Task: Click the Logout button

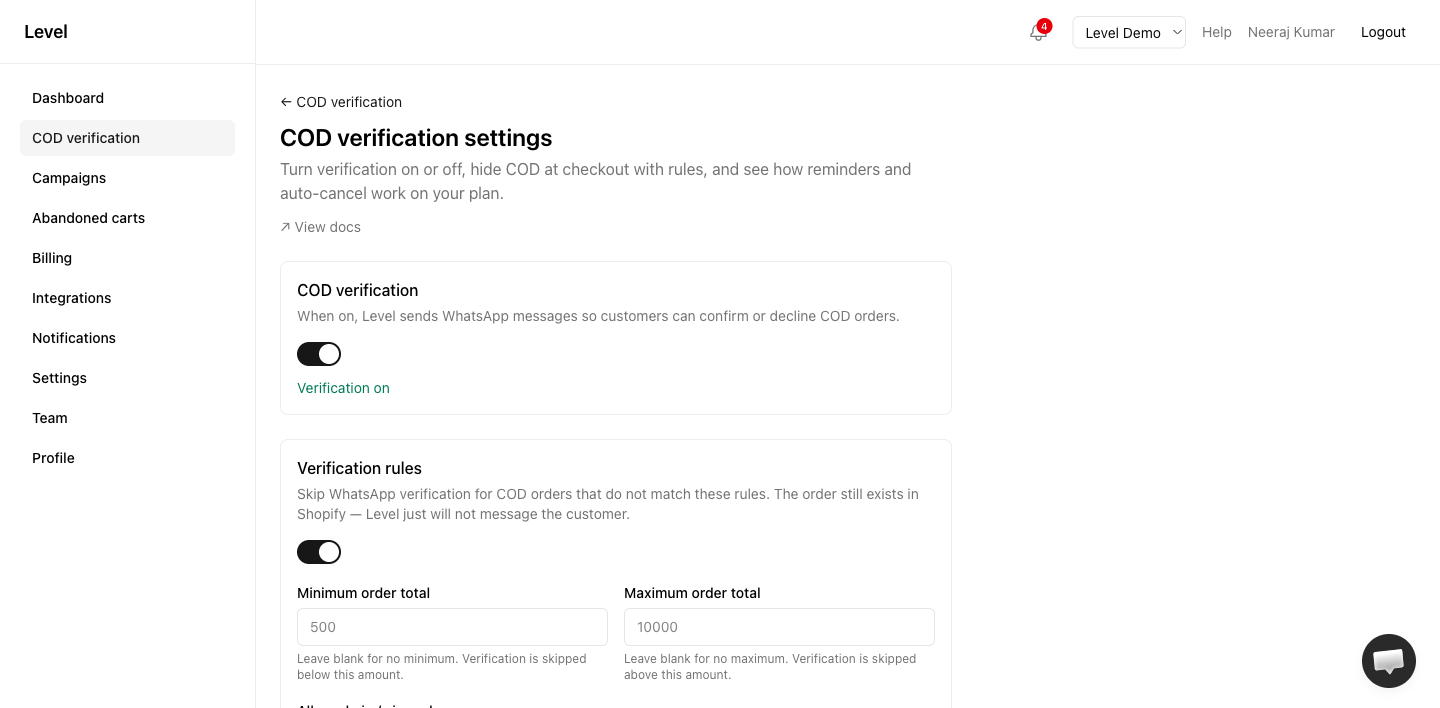Action: (1383, 32)
